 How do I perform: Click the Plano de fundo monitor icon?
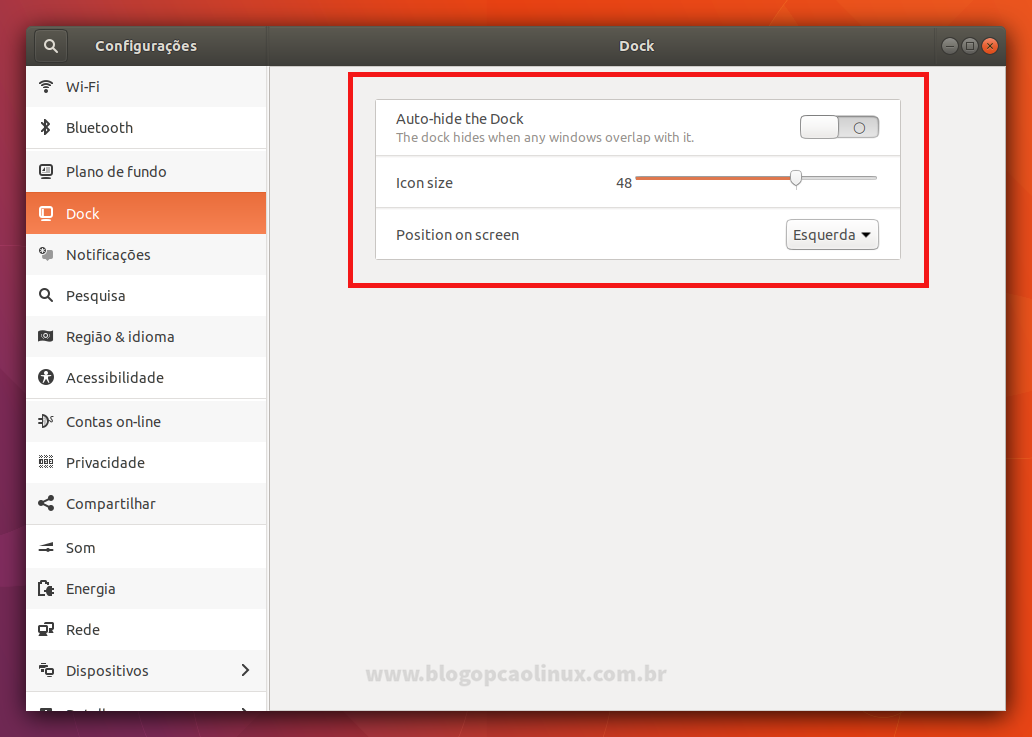coord(46,171)
